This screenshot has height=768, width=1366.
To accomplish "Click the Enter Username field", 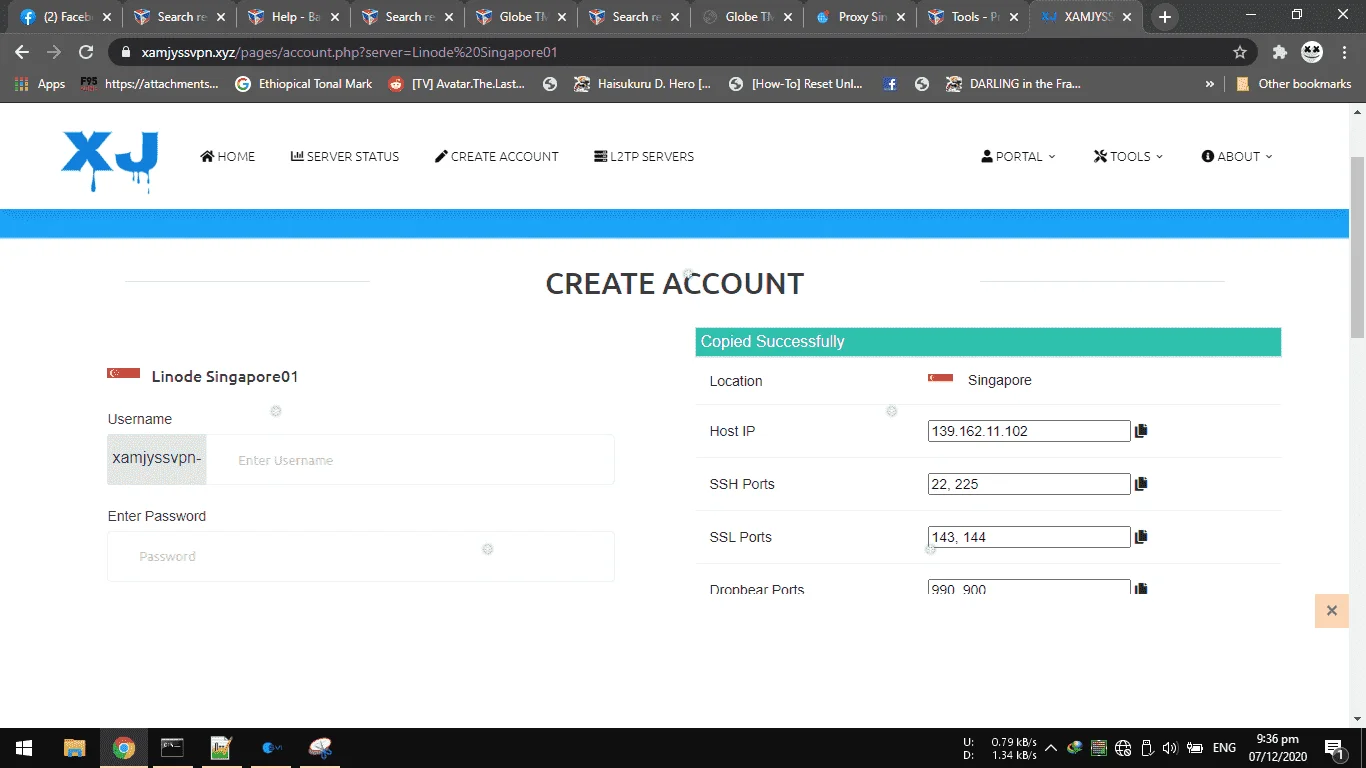I will coord(410,460).
